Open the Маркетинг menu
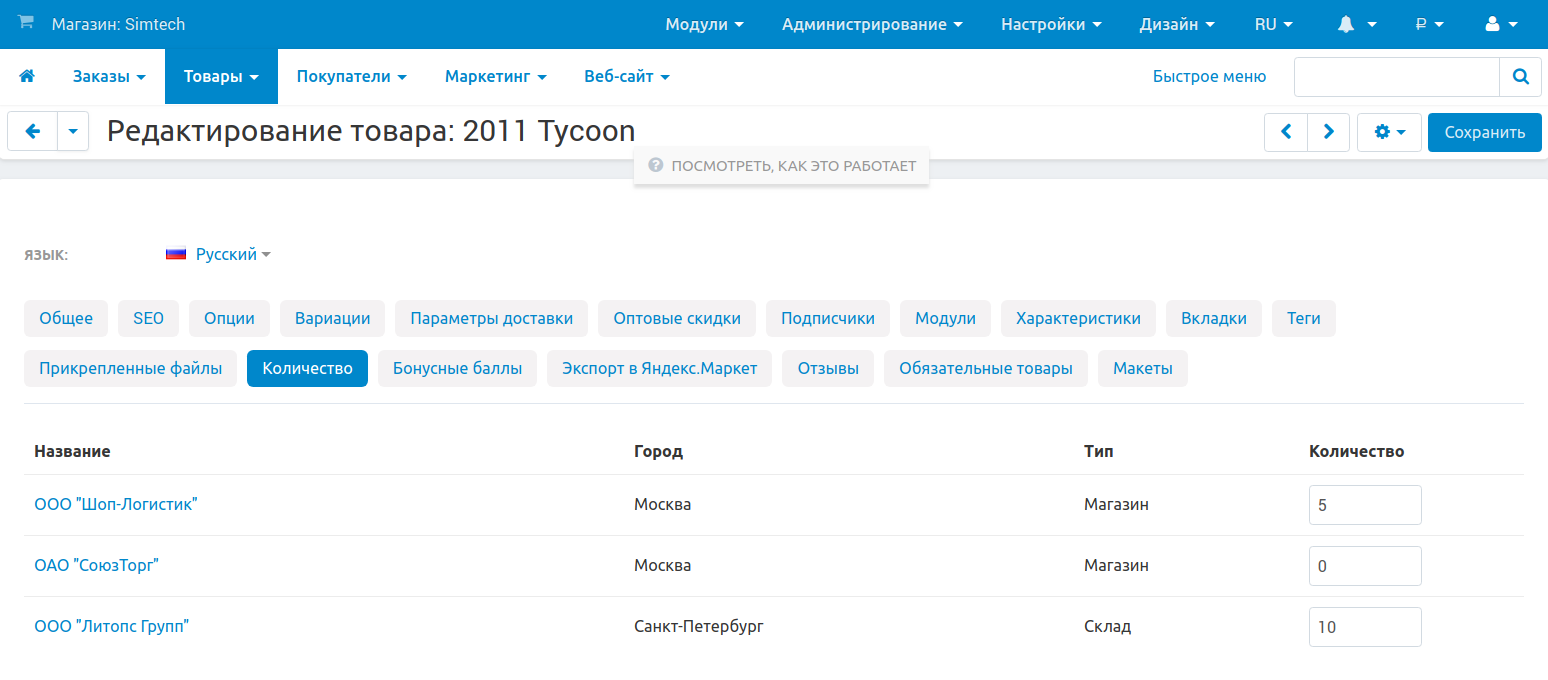Screen dimensions: 1548x680 495,76
